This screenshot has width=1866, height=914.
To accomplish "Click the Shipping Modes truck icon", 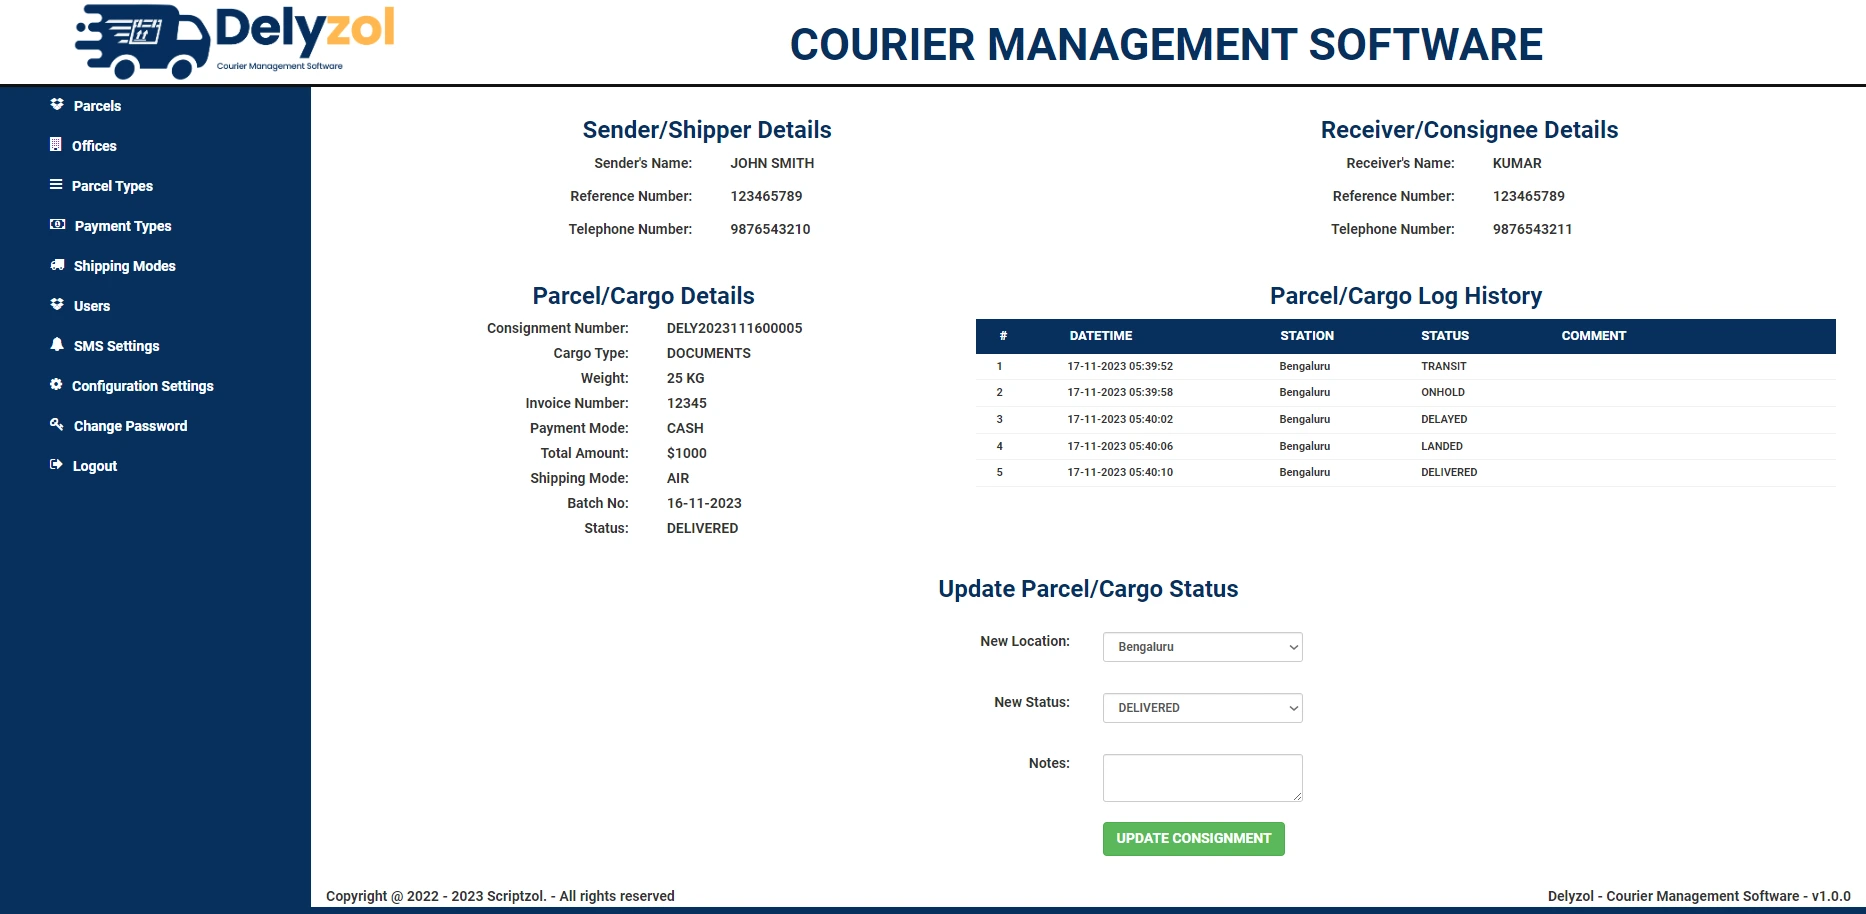I will point(57,265).
